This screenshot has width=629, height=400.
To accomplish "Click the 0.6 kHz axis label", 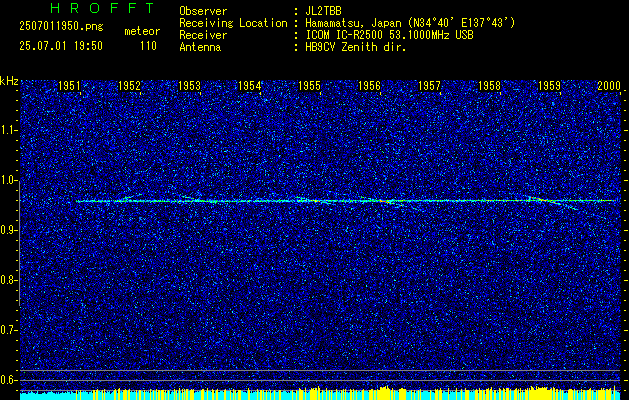I will (x=8, y=380).
